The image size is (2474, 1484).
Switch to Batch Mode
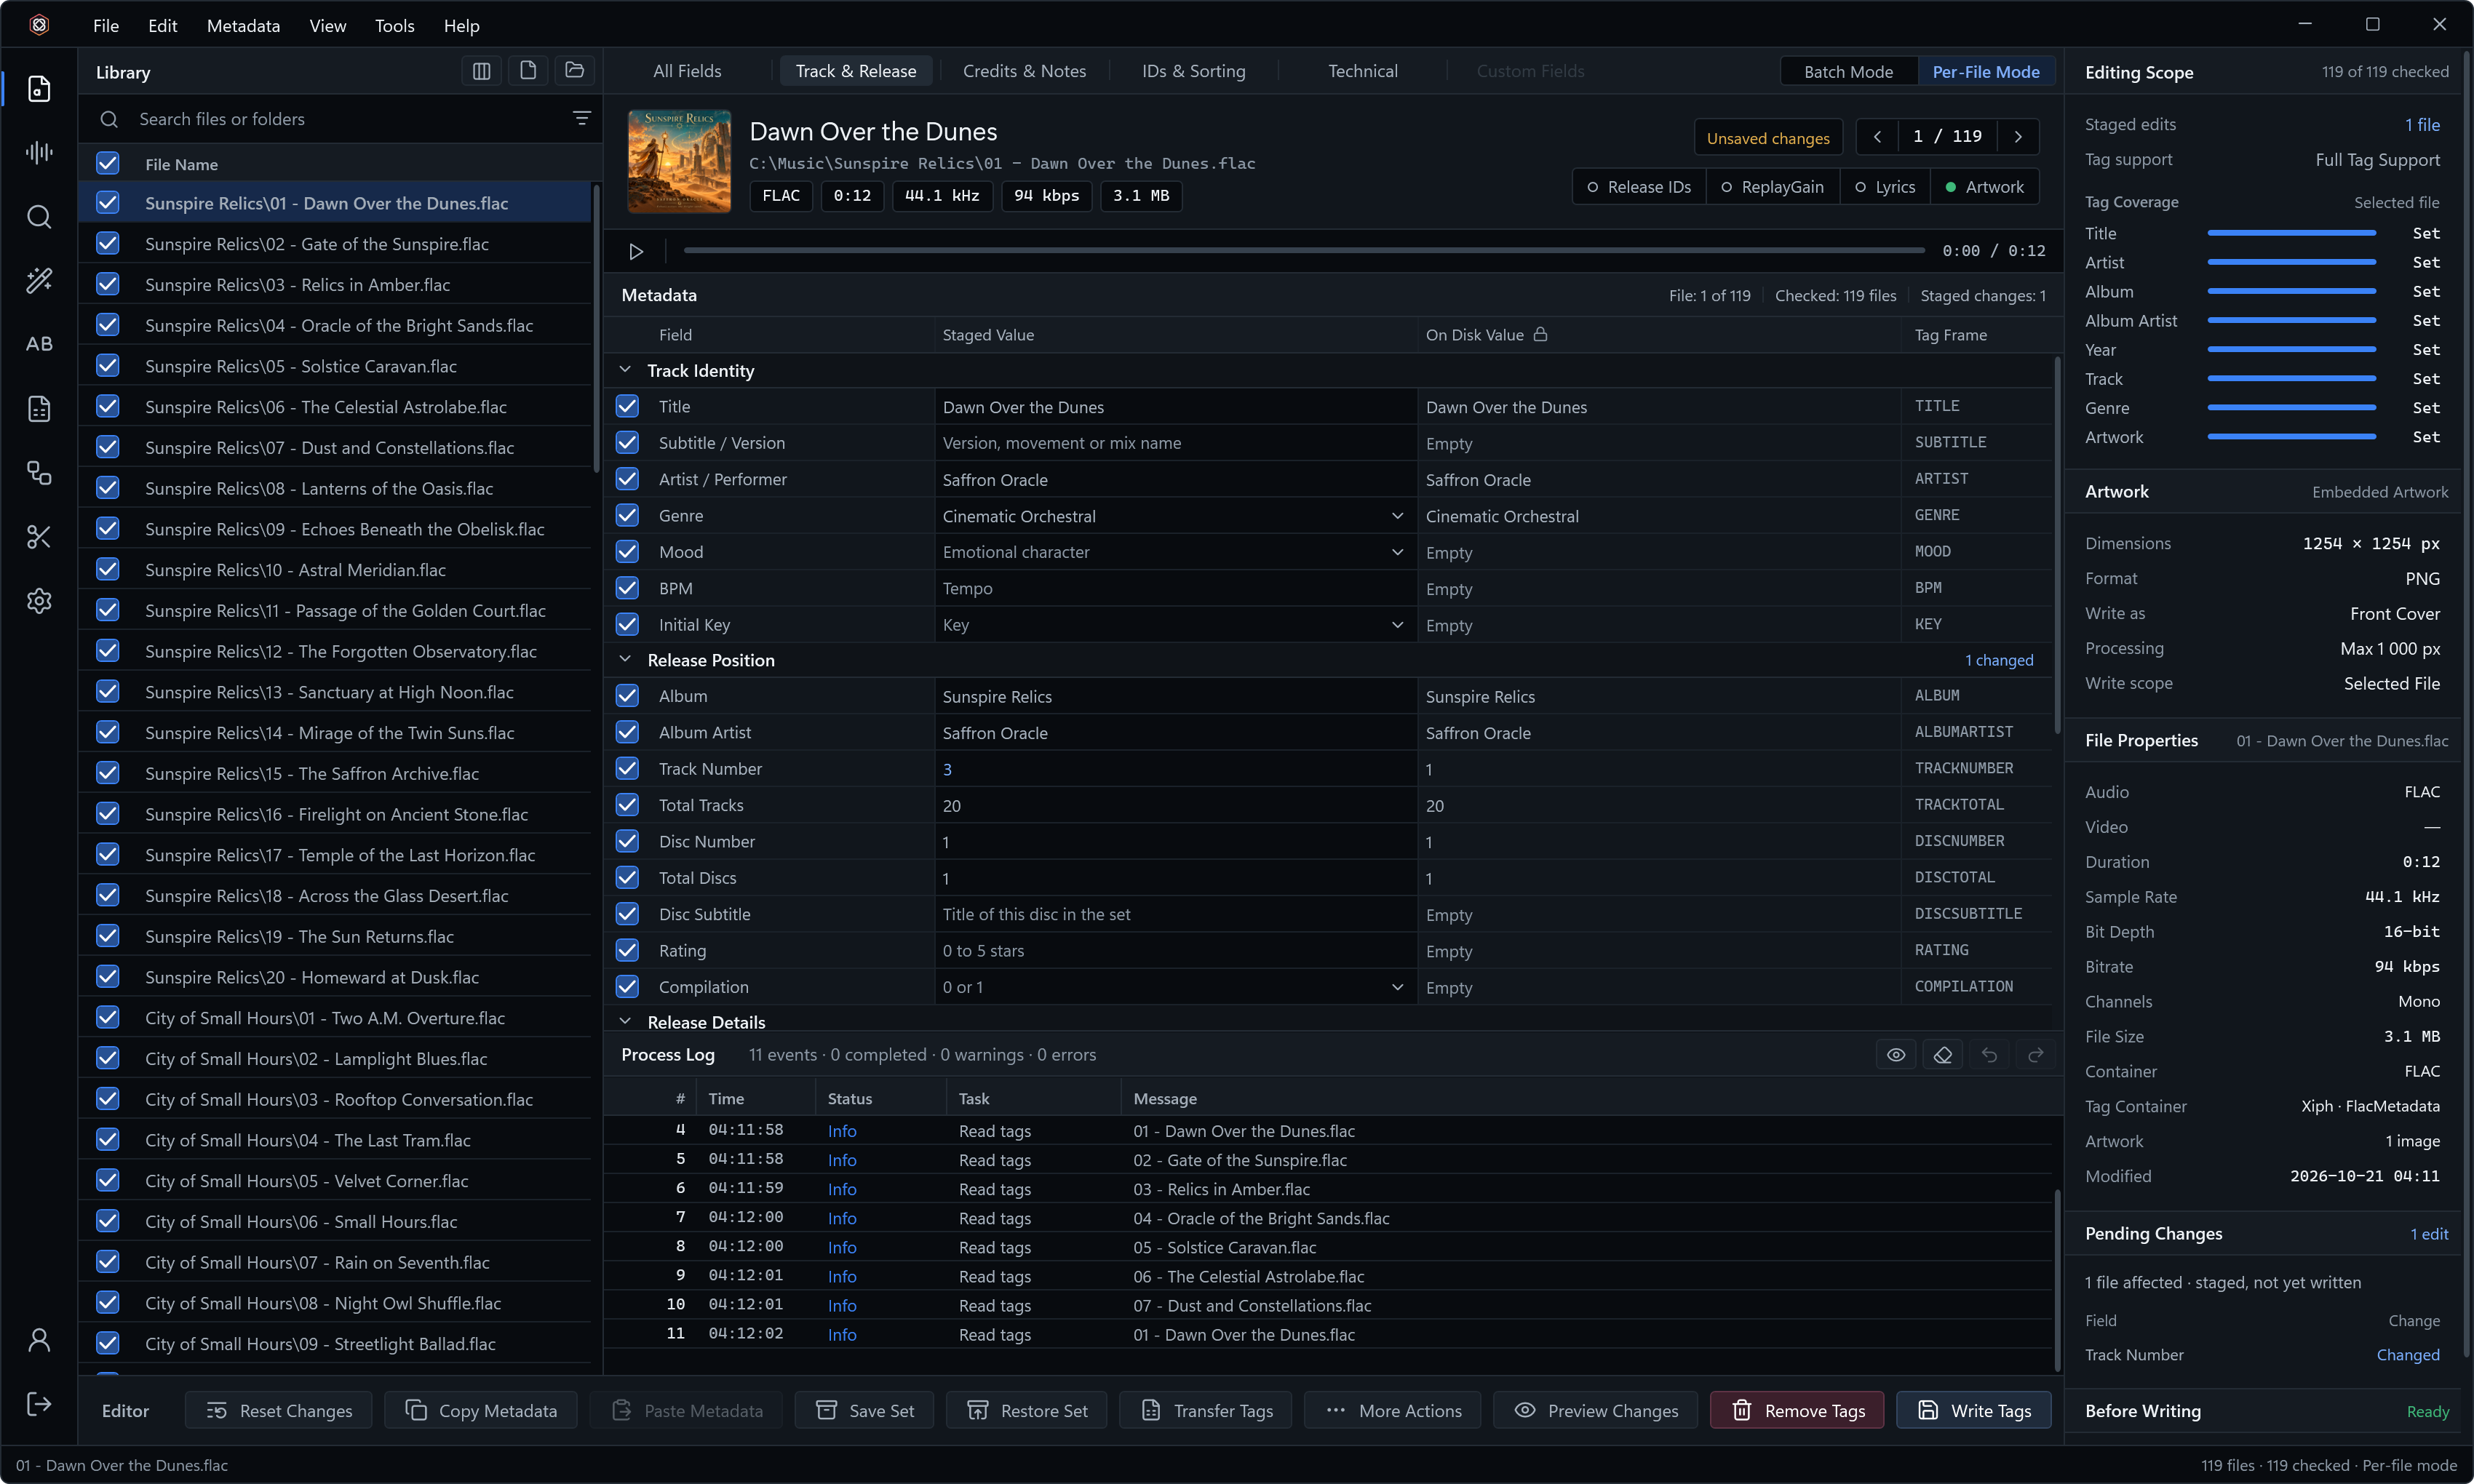pyautogui.click(x=1848, y=72)
